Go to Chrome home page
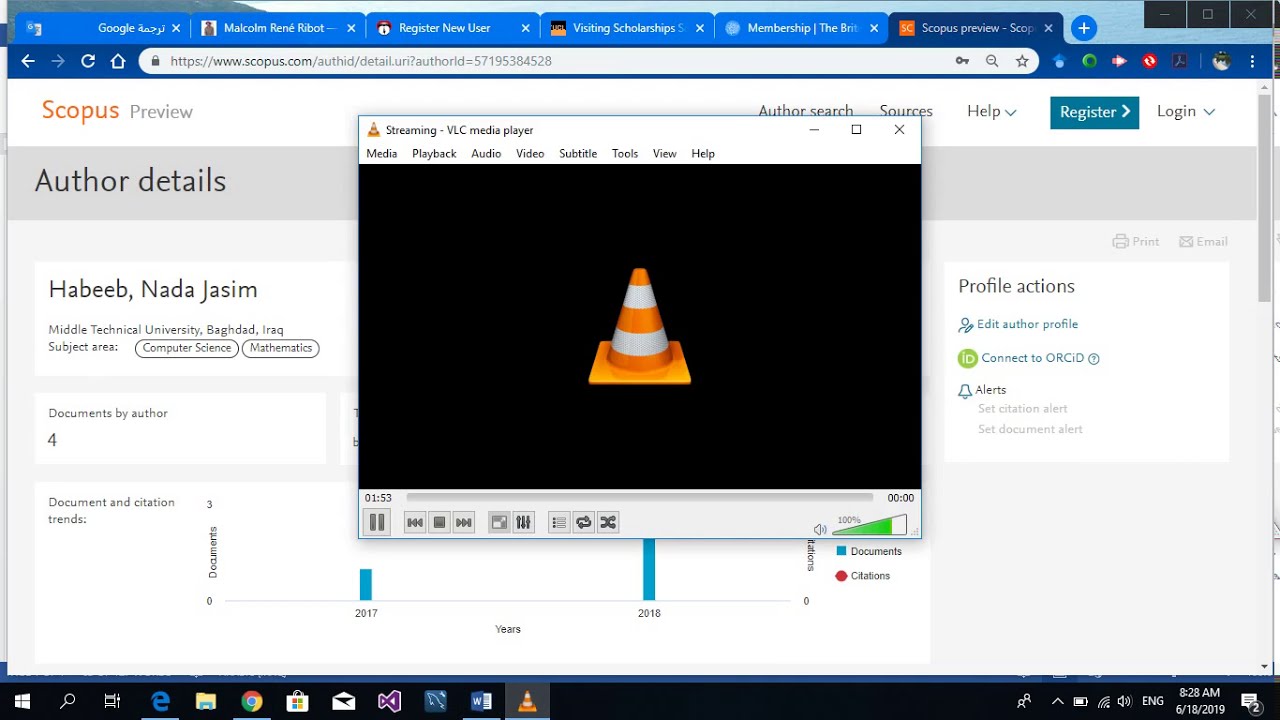This screenshot has height=720, width=1280. point(118,61)
